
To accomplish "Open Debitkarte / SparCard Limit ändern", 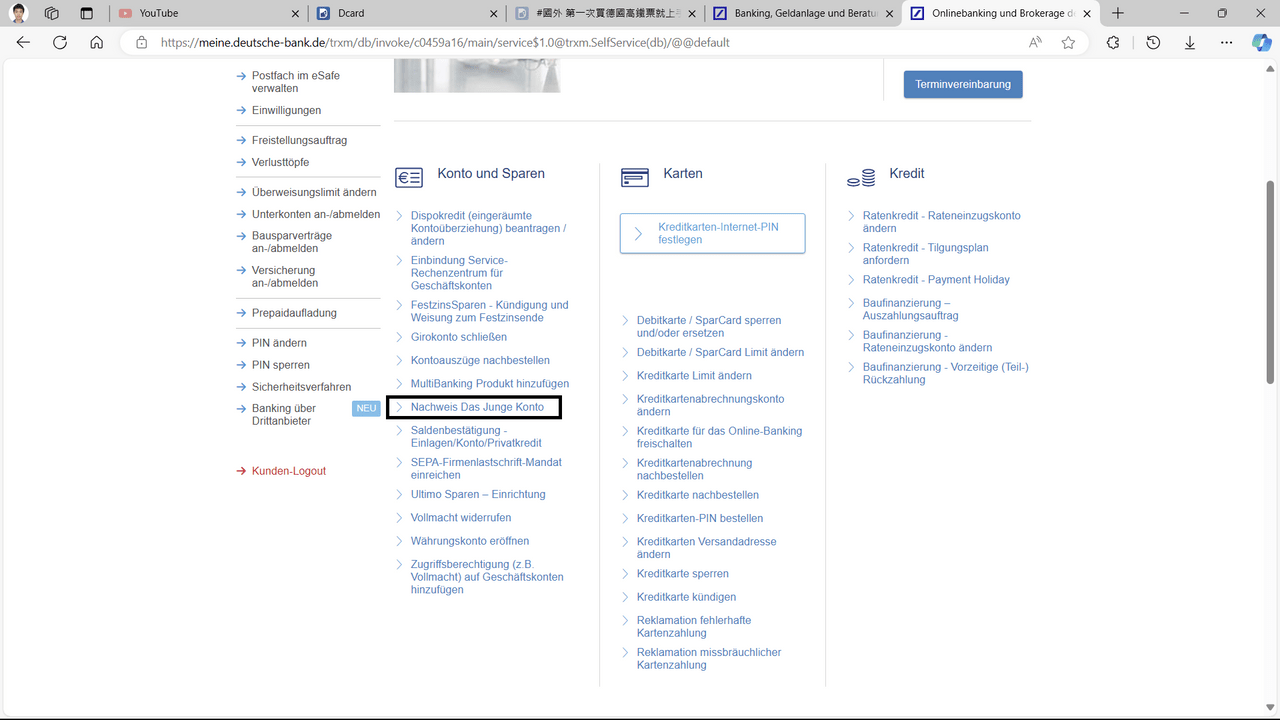I will 720,352.
